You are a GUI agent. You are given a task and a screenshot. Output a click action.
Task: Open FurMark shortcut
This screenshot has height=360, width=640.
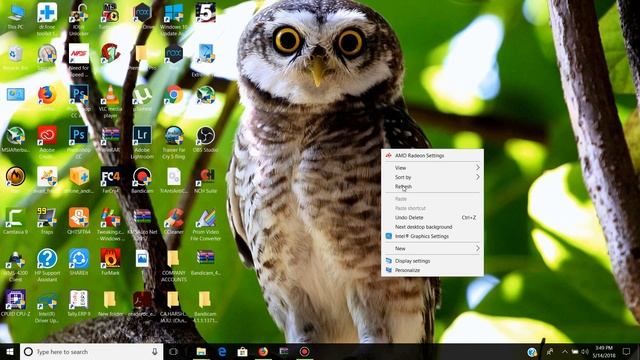111,262
